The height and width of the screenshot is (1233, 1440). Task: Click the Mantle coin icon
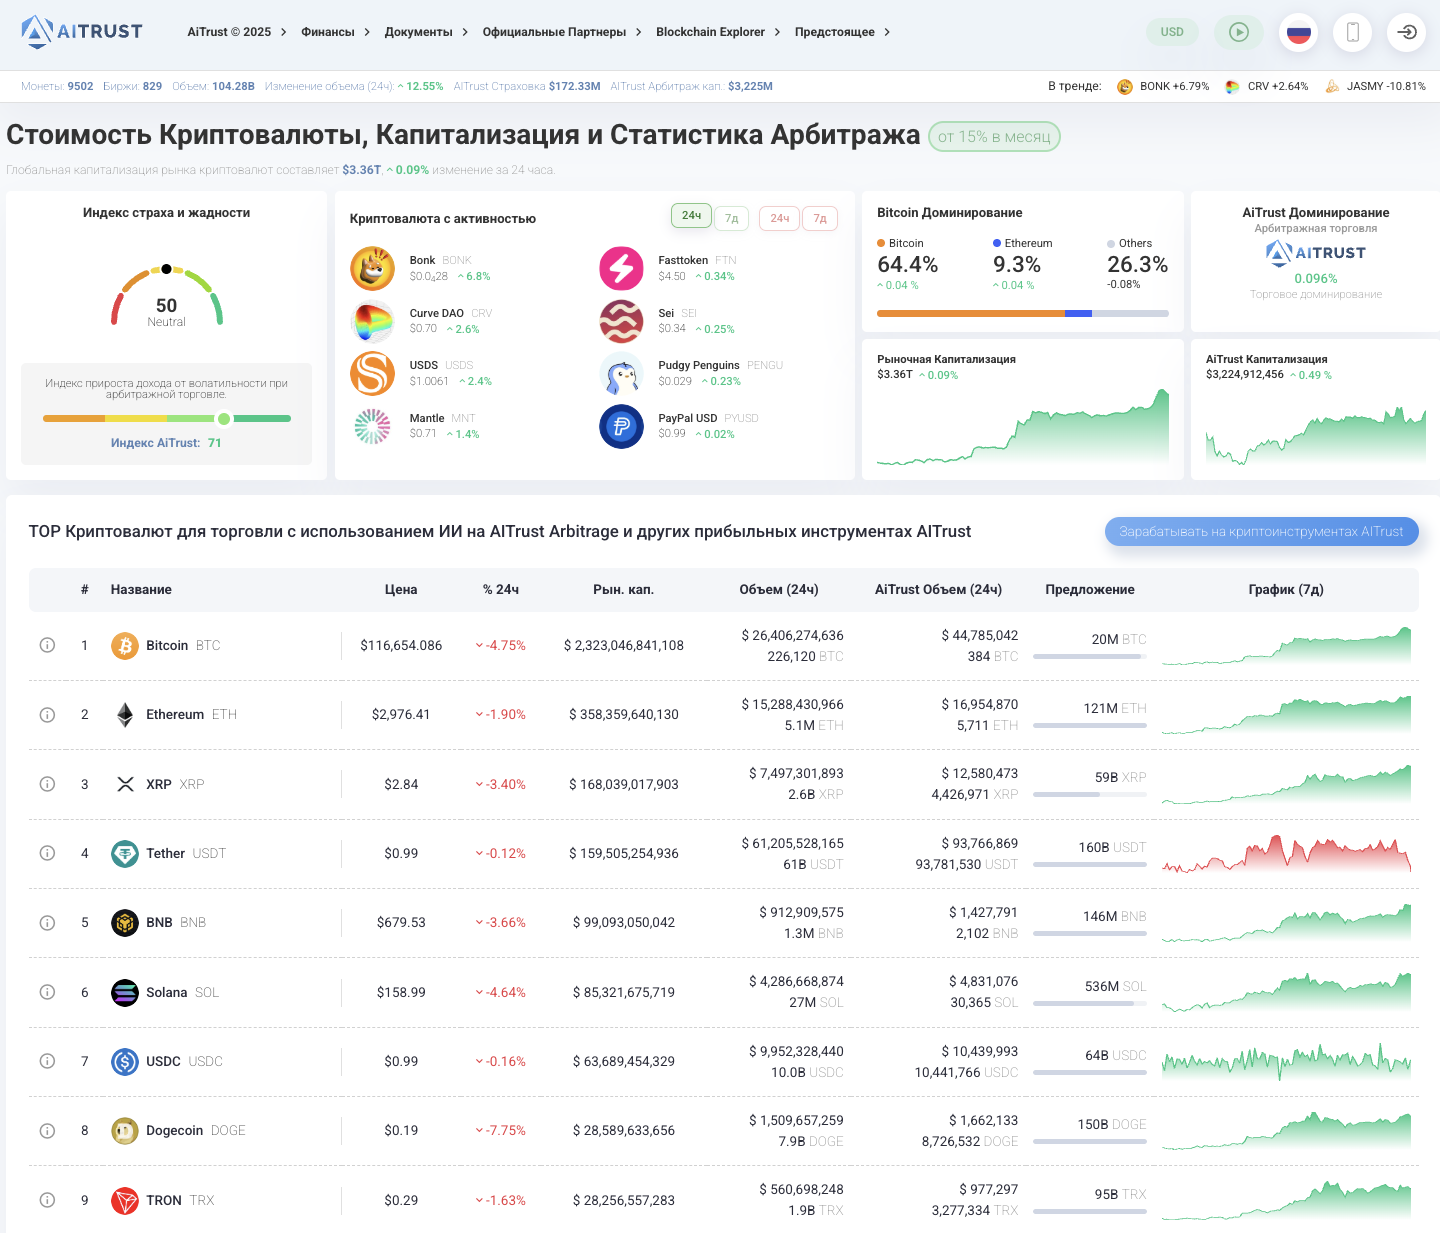pos(372,426)
